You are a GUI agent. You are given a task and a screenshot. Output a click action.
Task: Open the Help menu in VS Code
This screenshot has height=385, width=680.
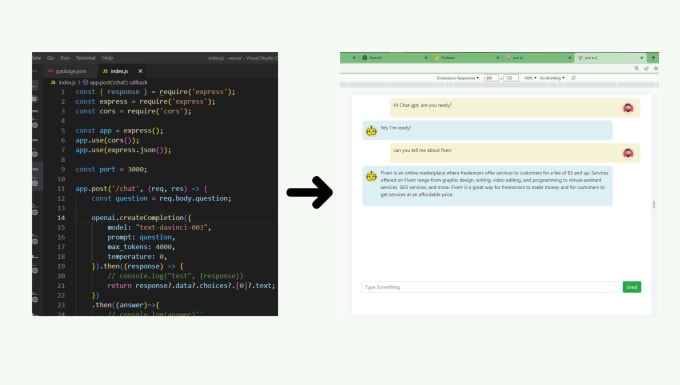107,58
